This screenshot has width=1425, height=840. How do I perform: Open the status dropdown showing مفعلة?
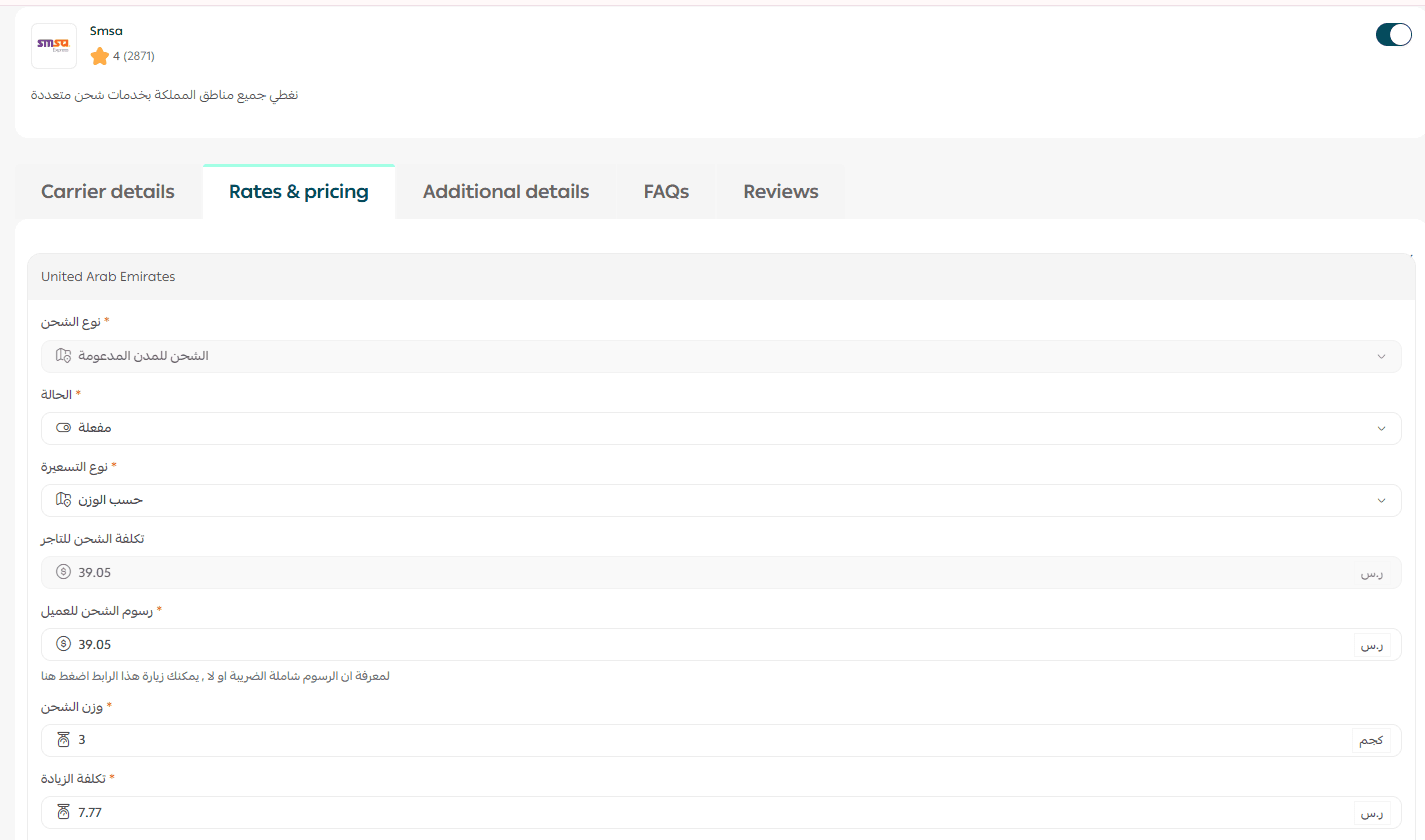pos(720,428)
